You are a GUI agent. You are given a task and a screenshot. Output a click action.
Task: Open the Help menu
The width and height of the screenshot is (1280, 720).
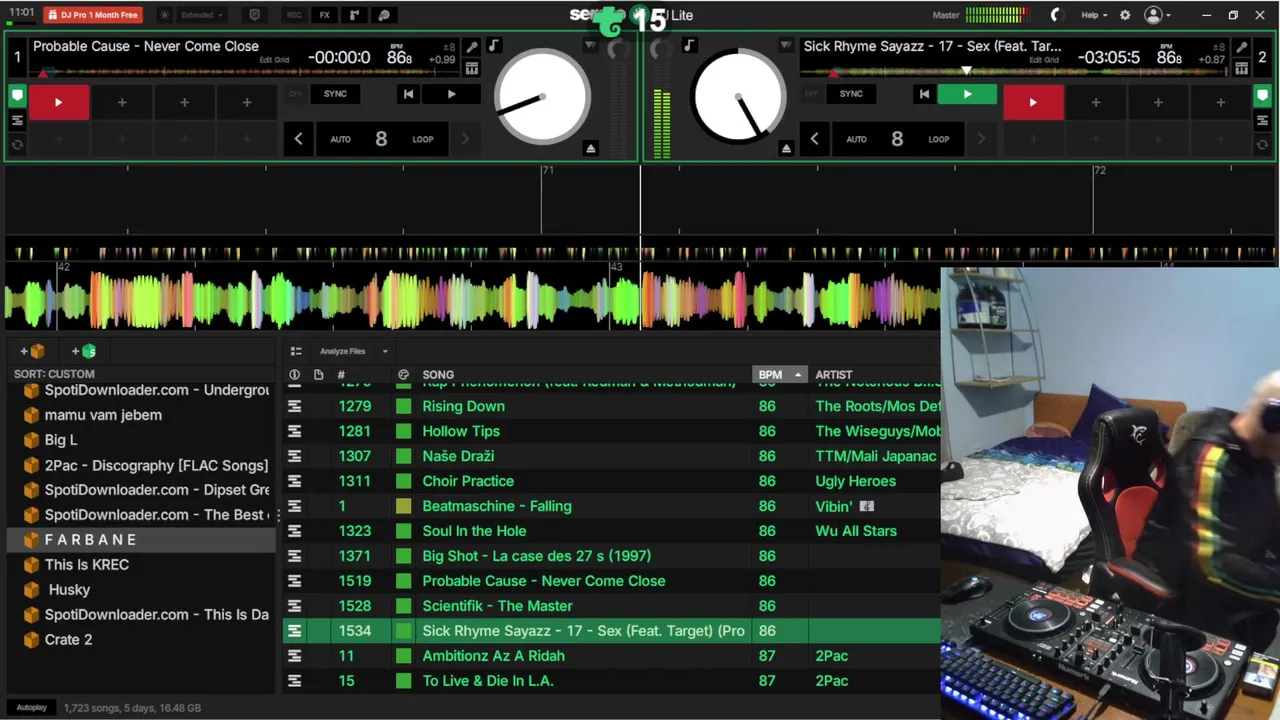(1094, 15)
